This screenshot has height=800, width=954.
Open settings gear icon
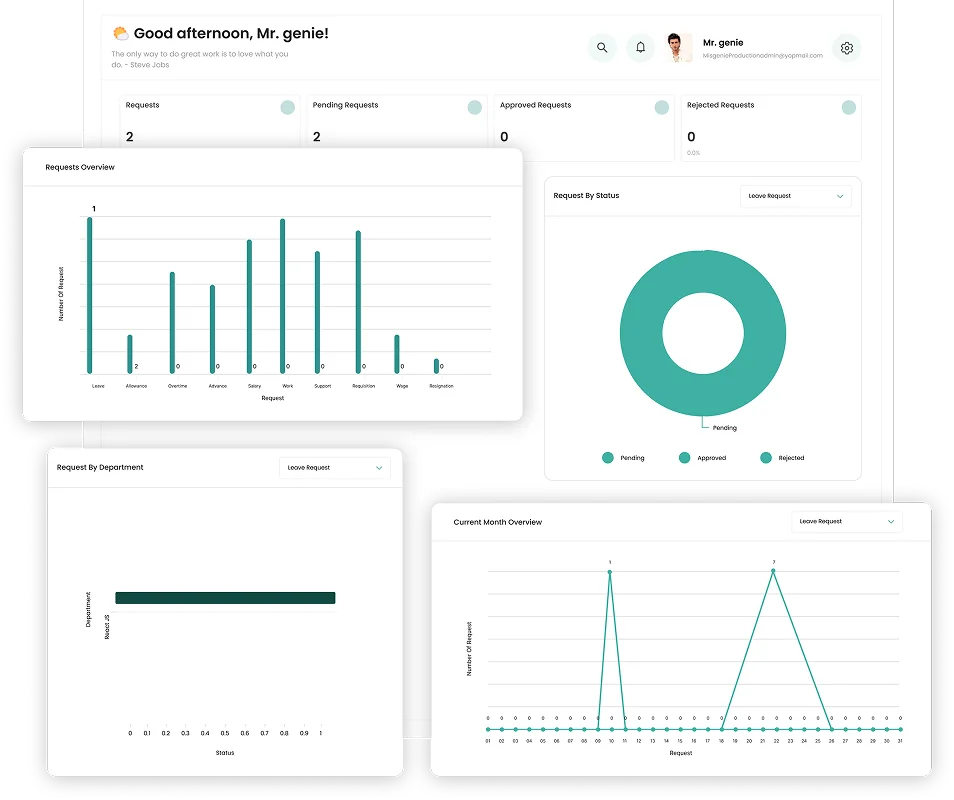coord(847,48)
